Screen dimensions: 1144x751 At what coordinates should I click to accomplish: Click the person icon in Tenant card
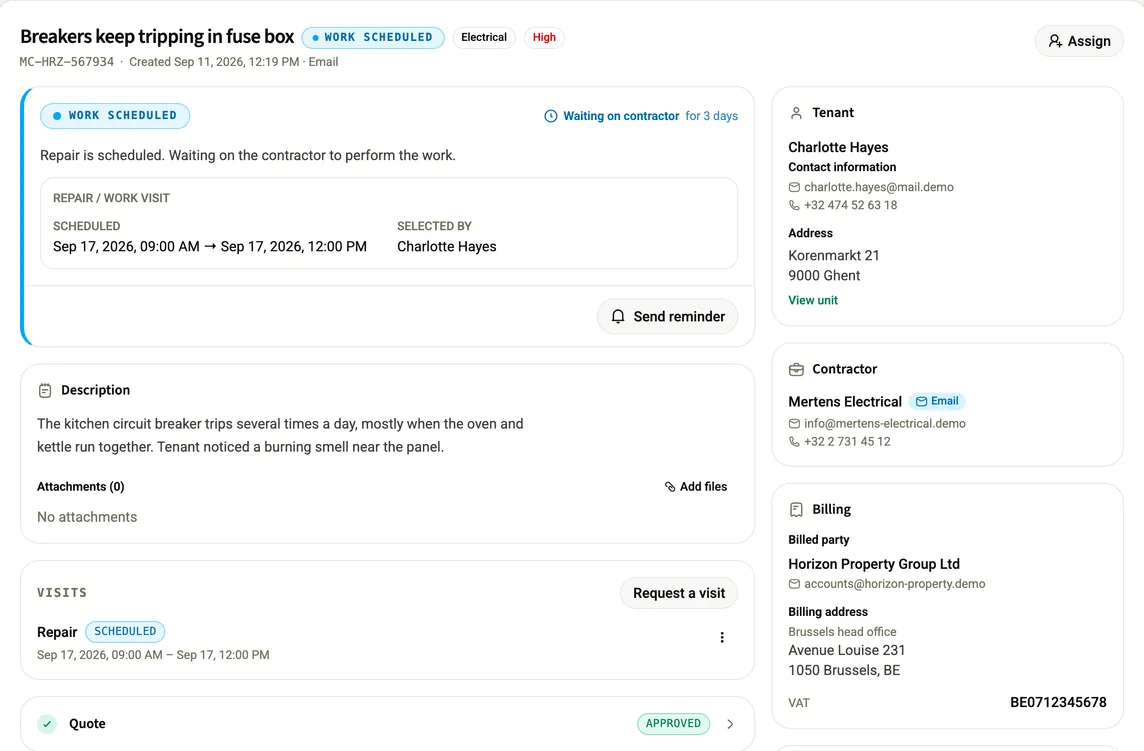pyautogui.click(x=796, y=113)
